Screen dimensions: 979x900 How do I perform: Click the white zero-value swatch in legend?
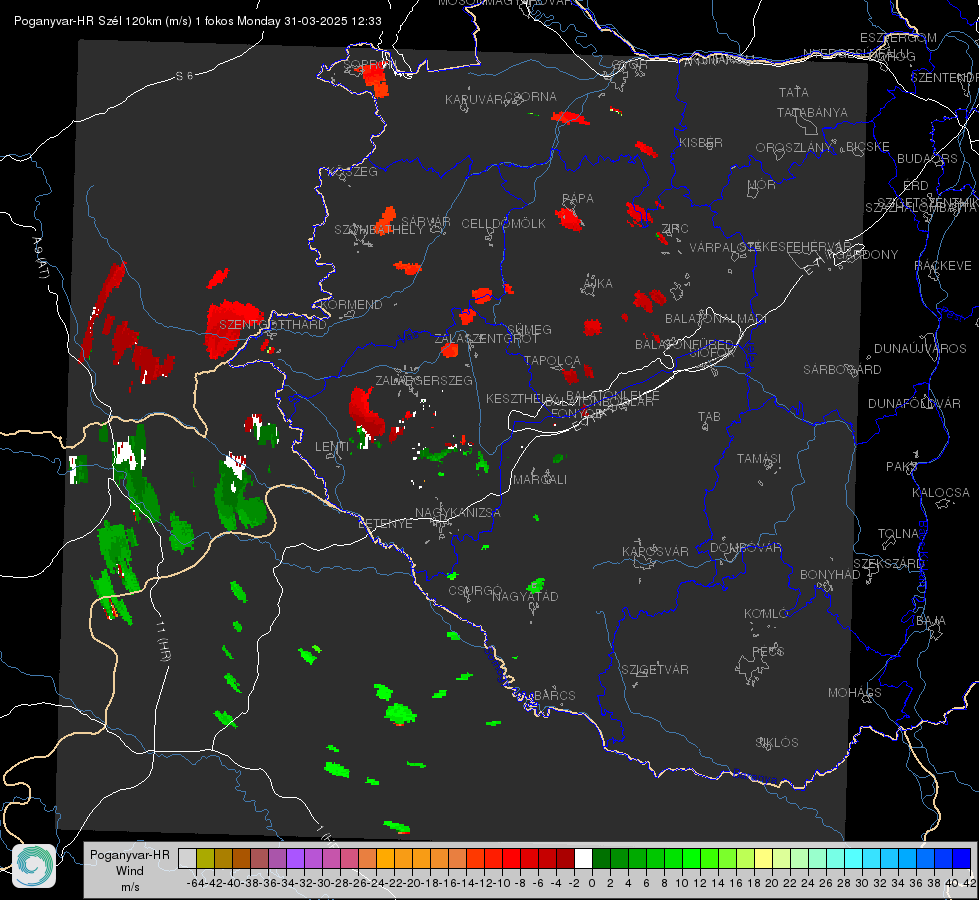click(x=583, y=859)
